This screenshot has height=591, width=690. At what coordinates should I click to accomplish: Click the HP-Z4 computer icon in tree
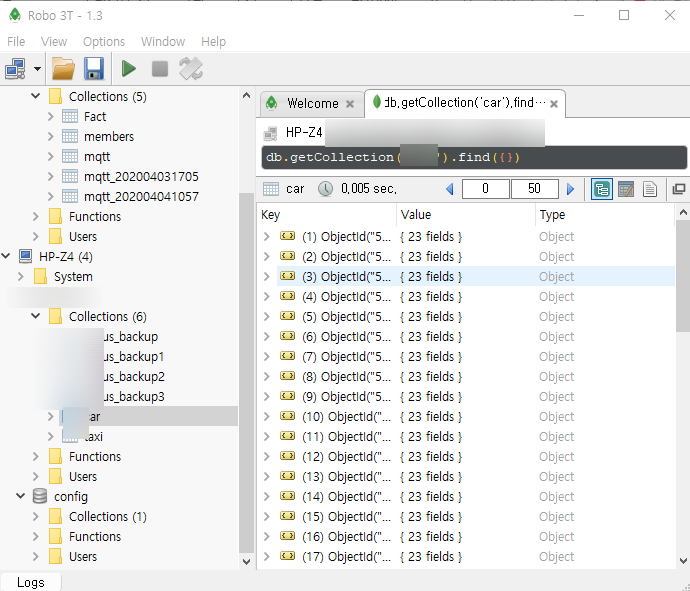pos(26,256)
